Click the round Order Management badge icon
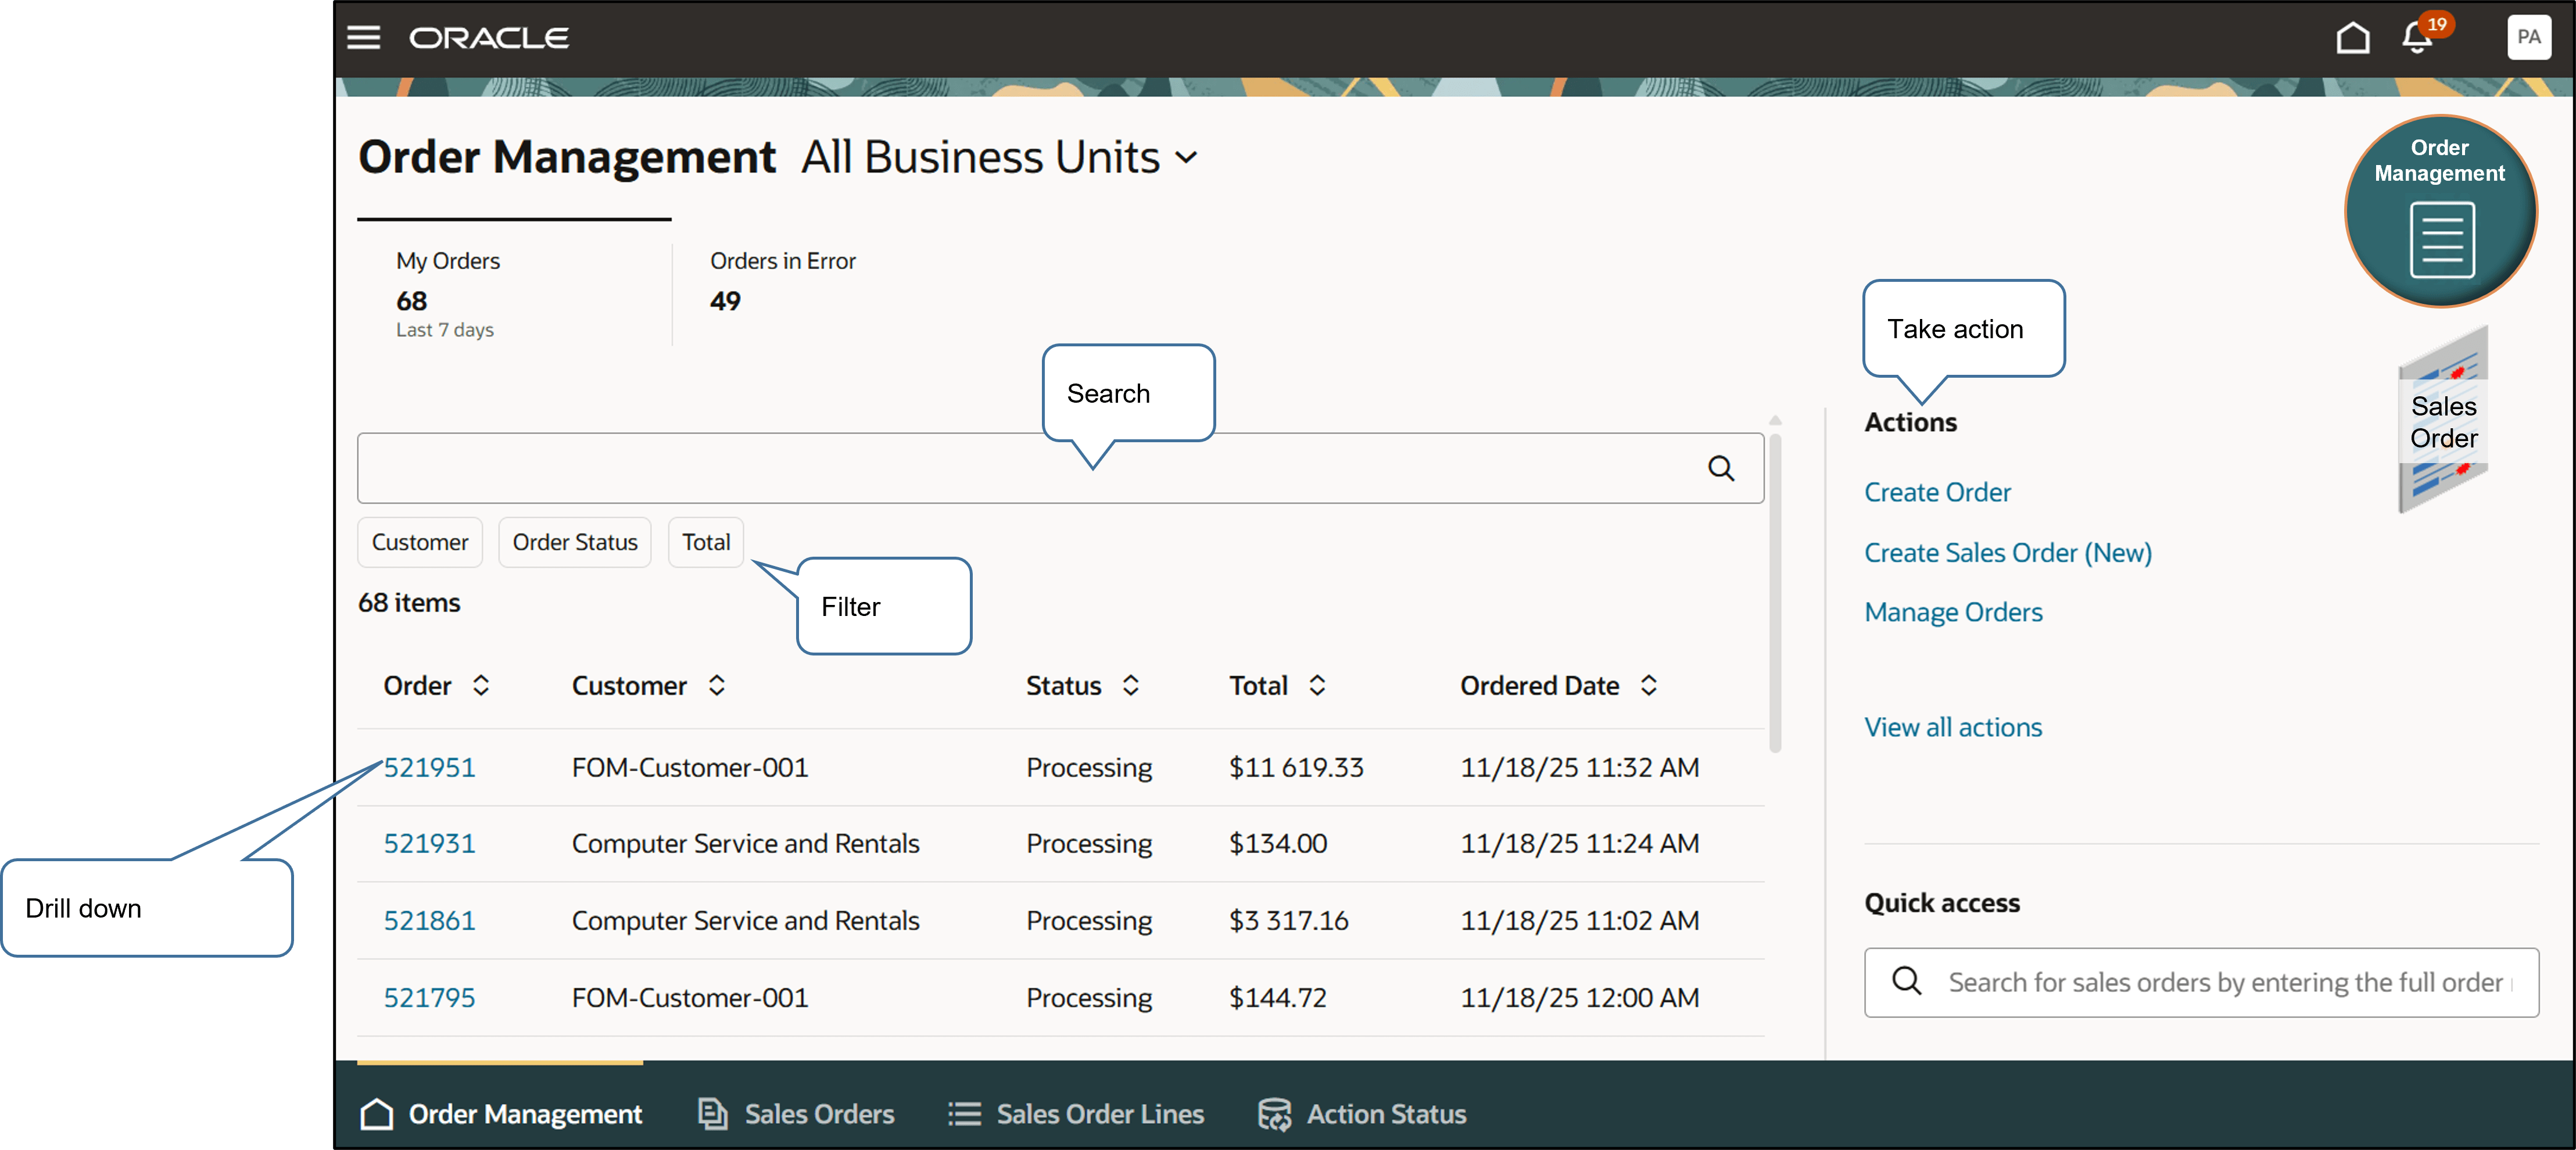2576x1150 pixels. 2440,211
